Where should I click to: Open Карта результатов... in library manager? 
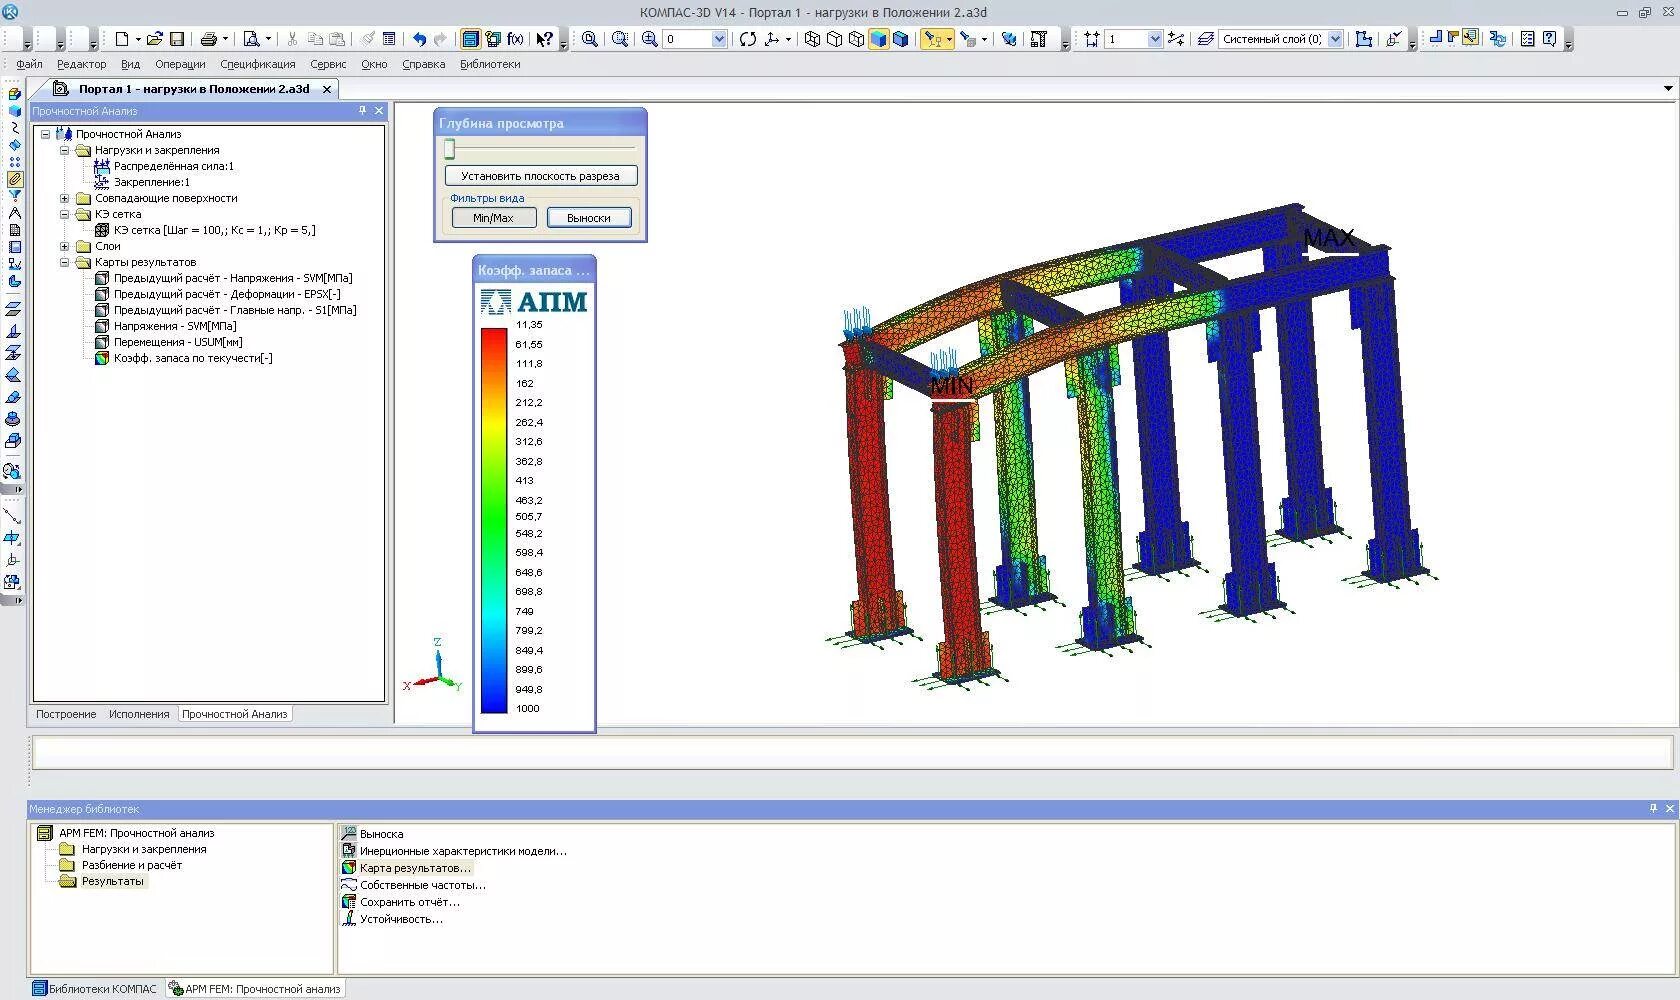[x=414, y=868]
